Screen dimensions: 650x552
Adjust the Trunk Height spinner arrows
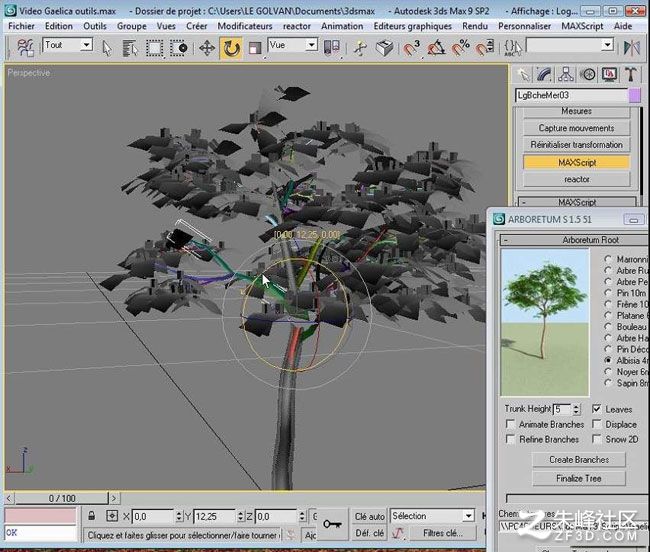click(x=576, y=409)
